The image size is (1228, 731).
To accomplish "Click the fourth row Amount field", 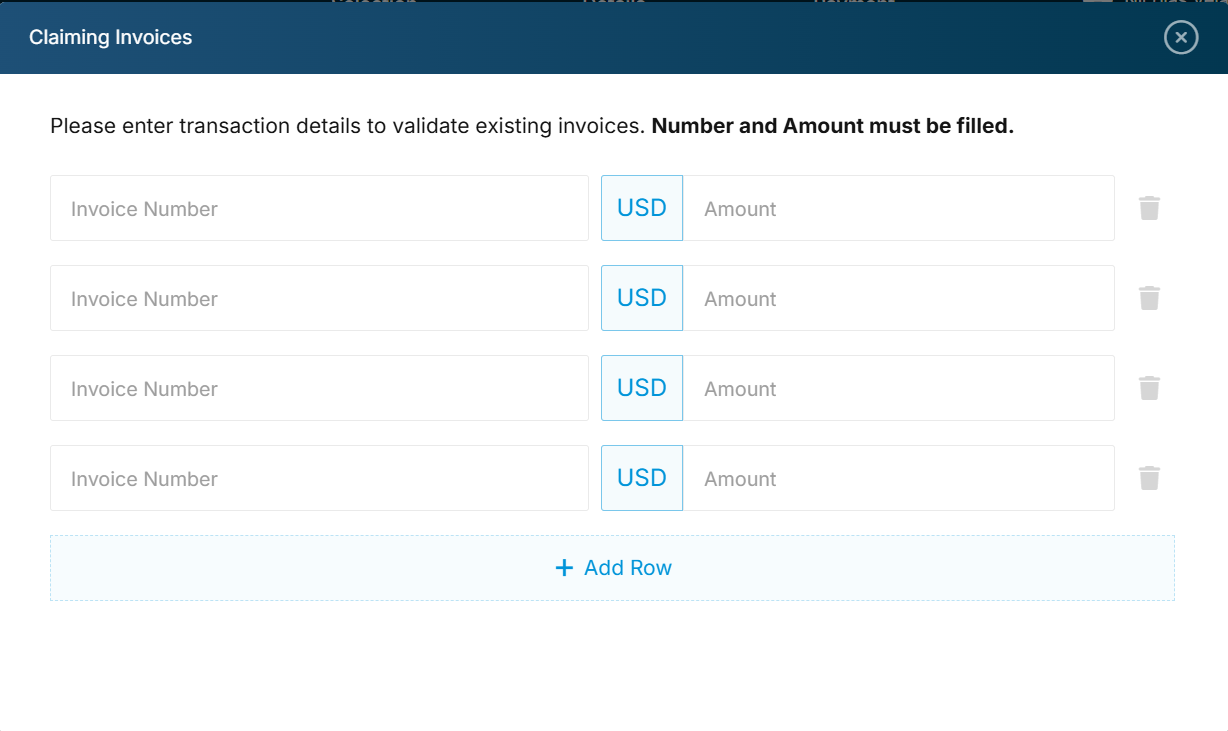I will 898,478.
